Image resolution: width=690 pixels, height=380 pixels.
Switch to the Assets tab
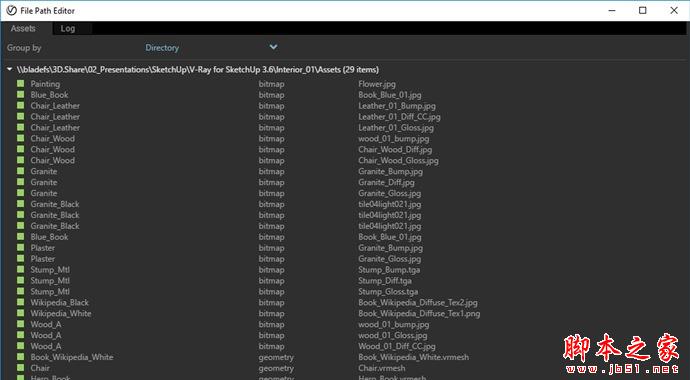click(23, 29)
